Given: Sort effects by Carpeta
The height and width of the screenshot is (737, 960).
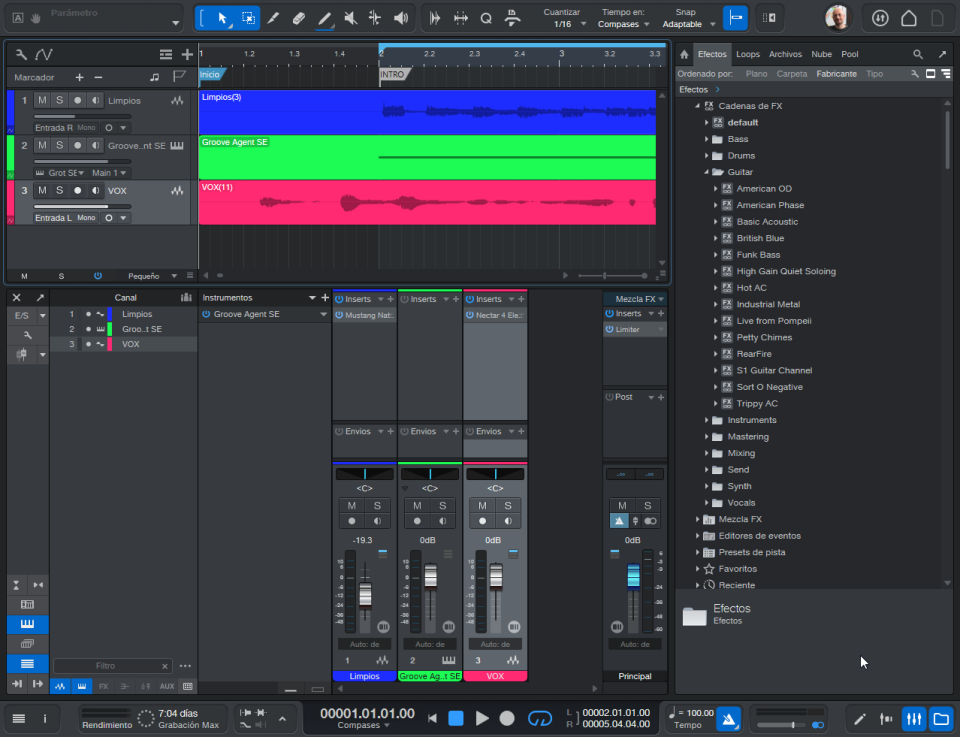Looking at the screenshot, I should click(792, 73).
